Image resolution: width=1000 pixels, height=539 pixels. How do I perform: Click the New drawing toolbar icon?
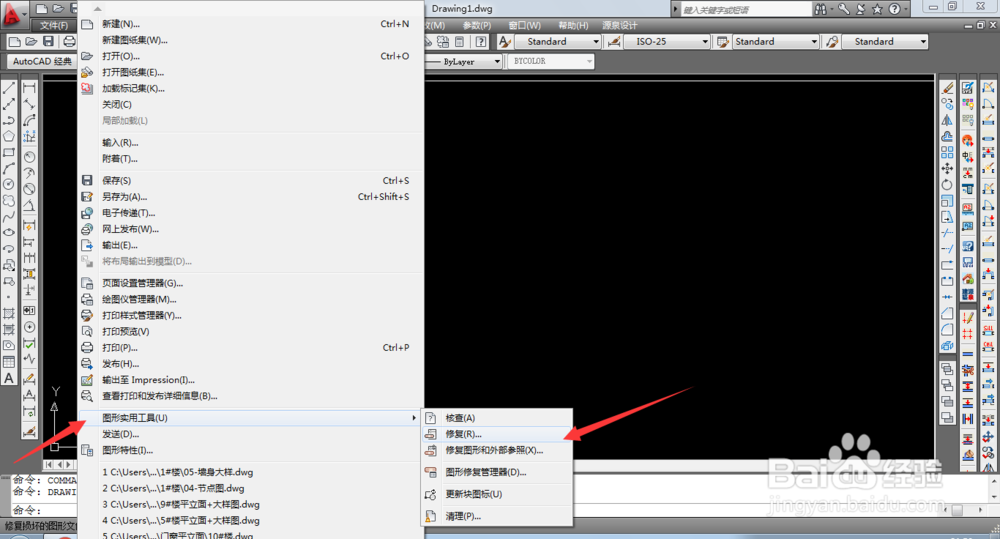coord(14,41)
